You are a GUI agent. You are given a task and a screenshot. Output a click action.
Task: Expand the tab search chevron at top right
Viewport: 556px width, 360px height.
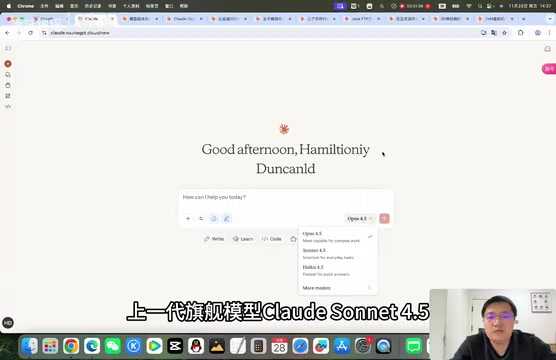tap(550, 19)
